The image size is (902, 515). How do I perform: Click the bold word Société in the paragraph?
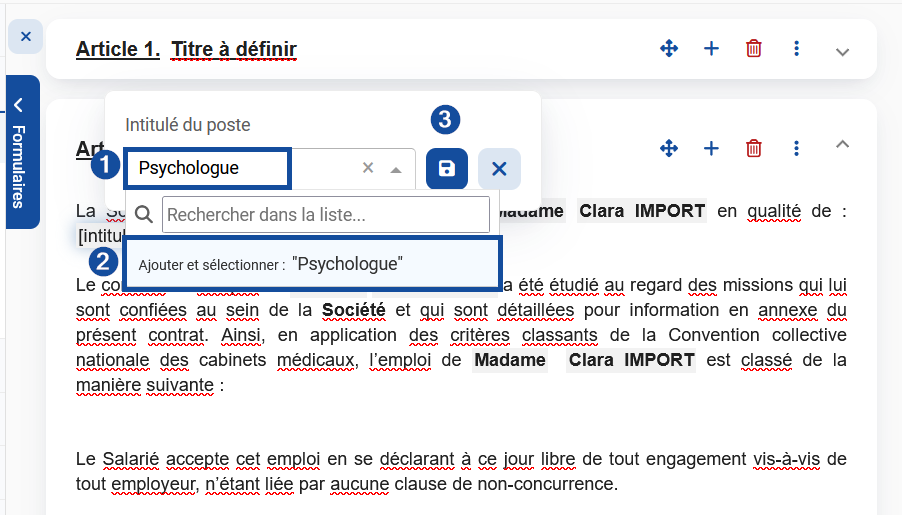click(354, 310)
